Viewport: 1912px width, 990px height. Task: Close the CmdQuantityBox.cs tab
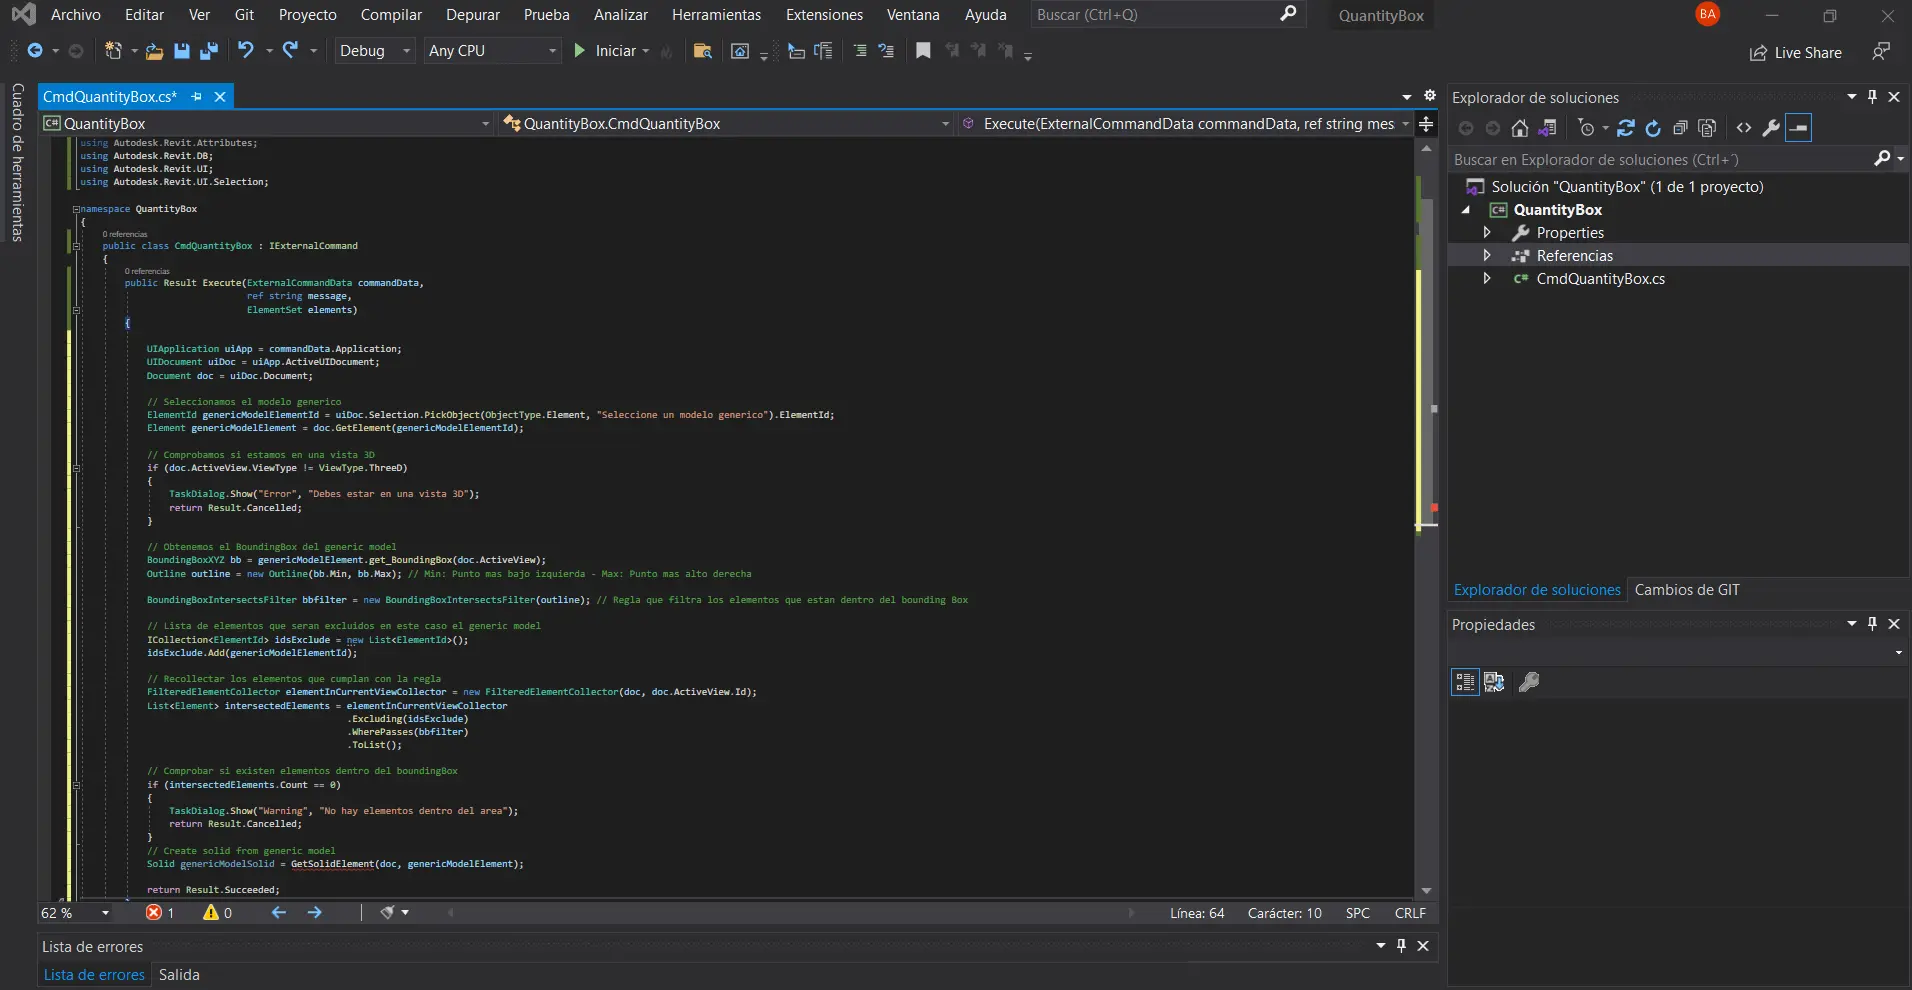pyautogui.click(x=220, y=97)
